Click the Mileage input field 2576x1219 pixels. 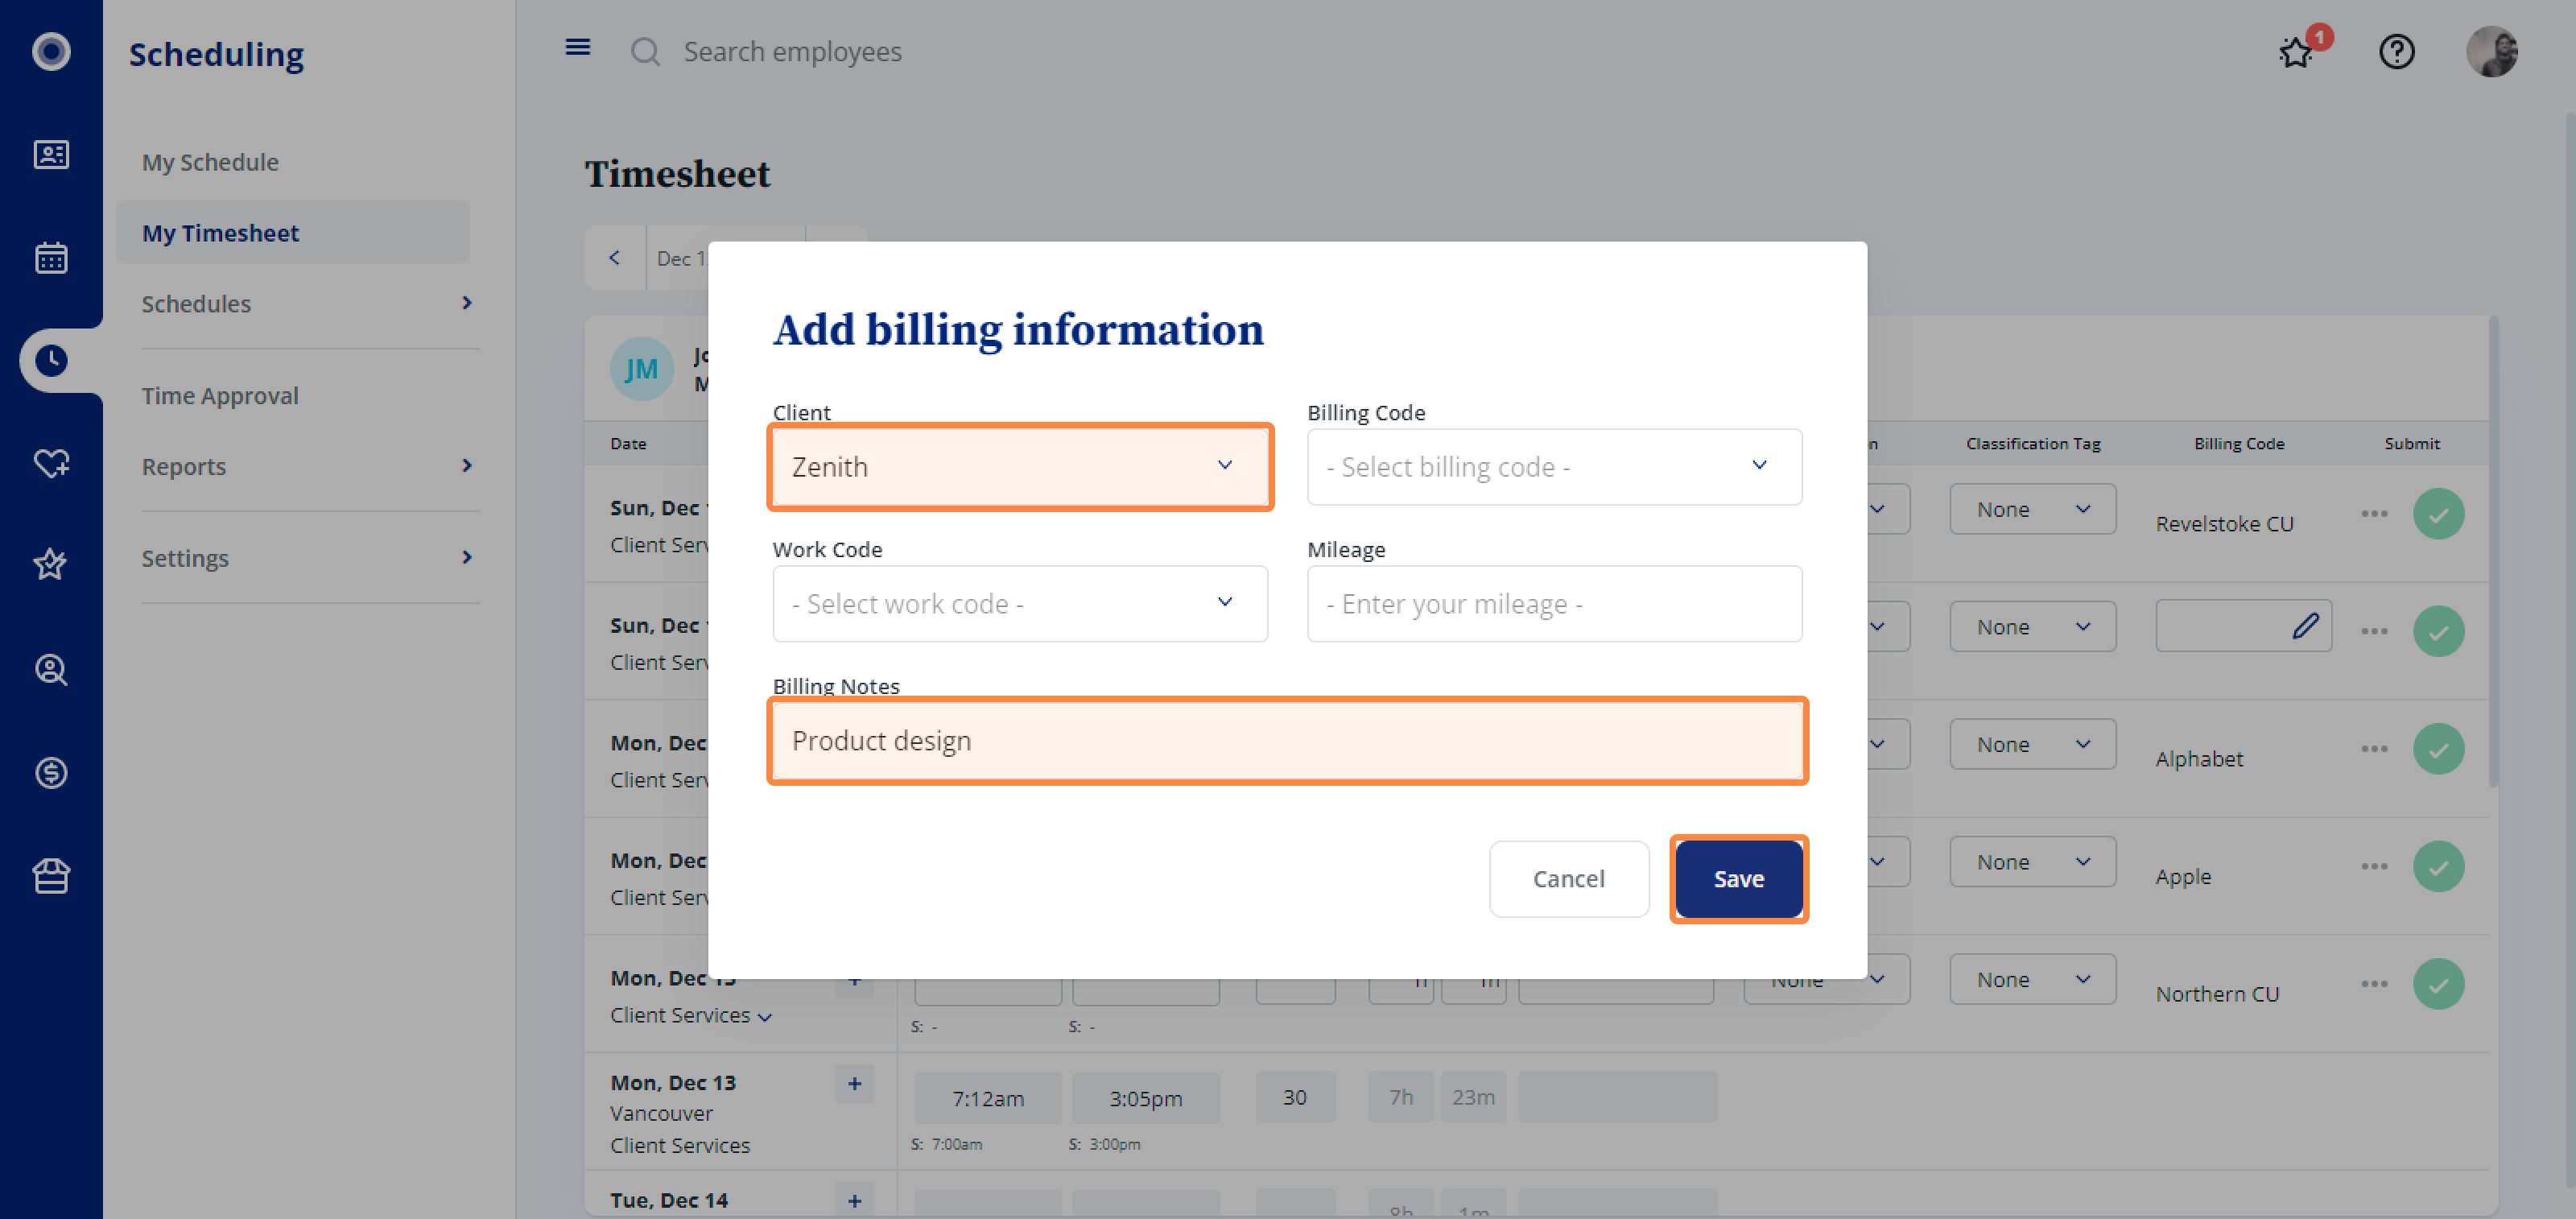(x=1554, y=604)
